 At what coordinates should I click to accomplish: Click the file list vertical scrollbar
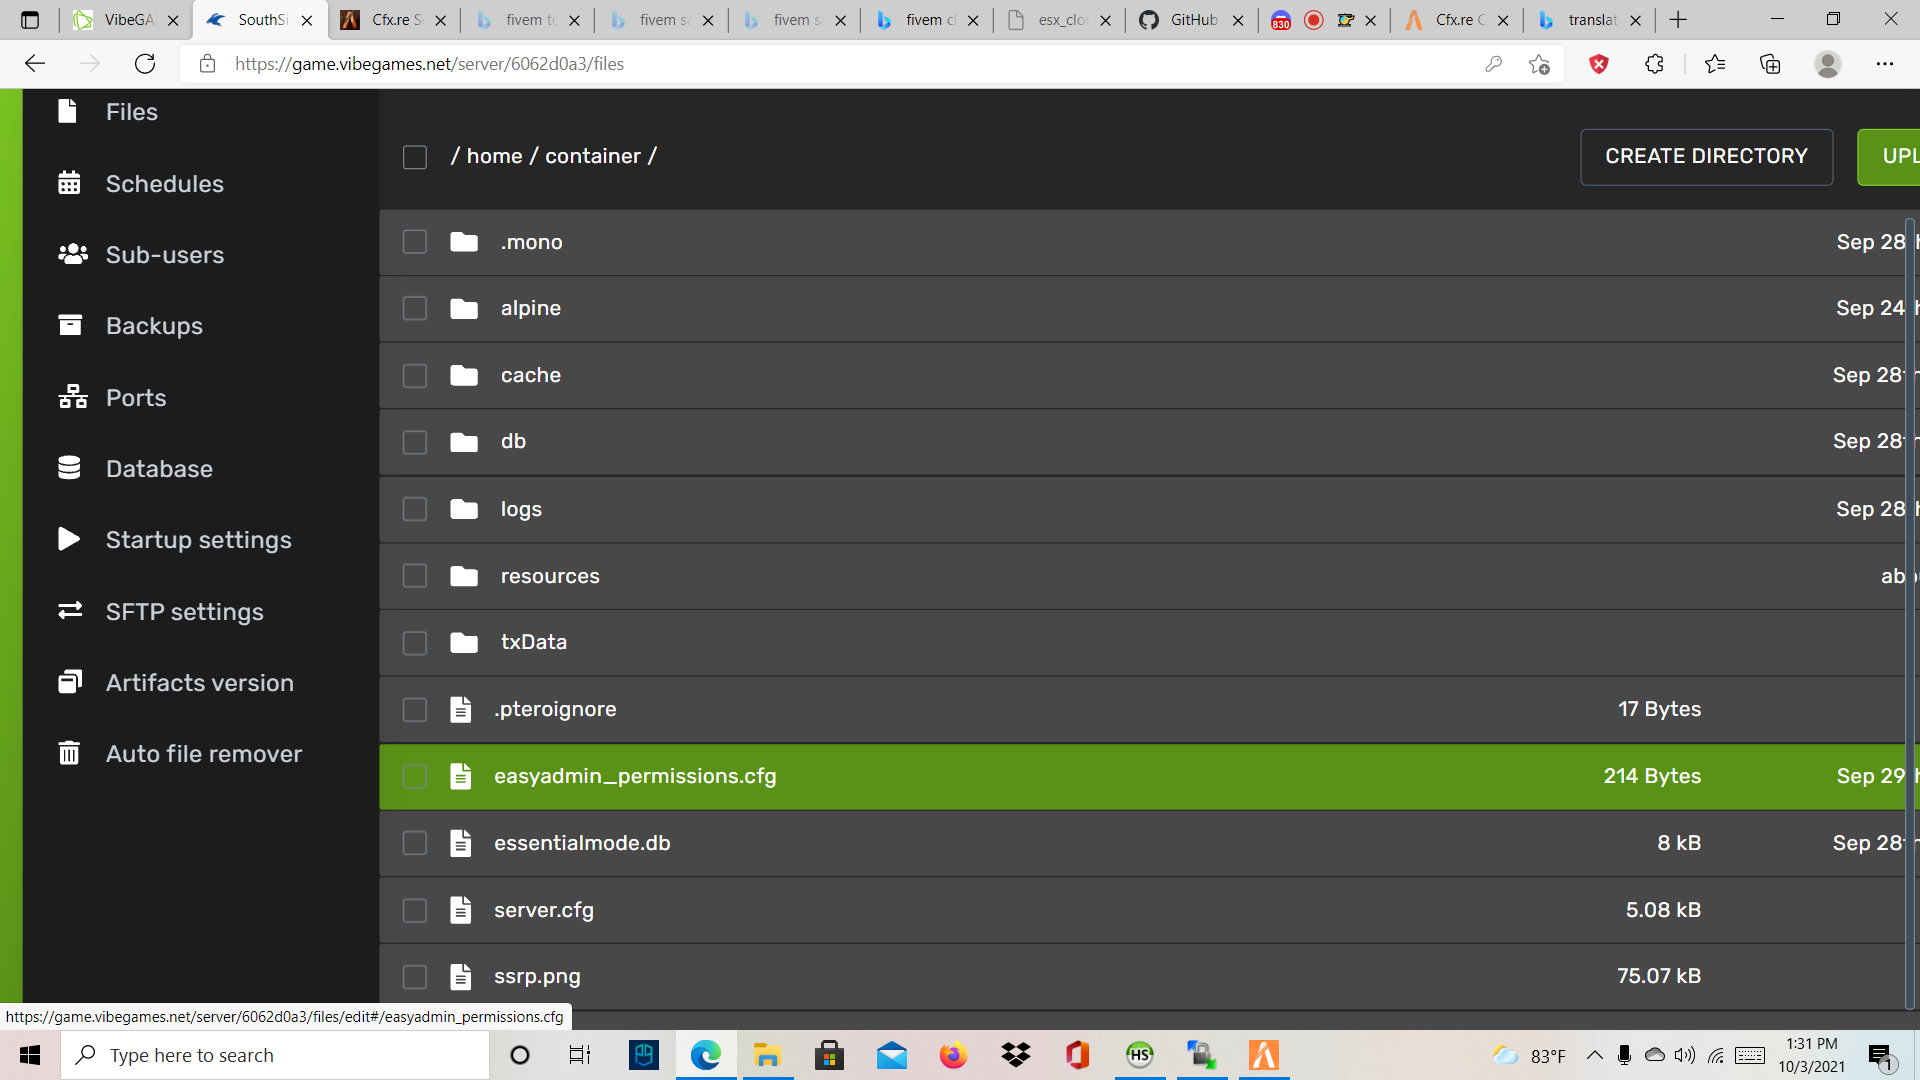(1910, 600)
